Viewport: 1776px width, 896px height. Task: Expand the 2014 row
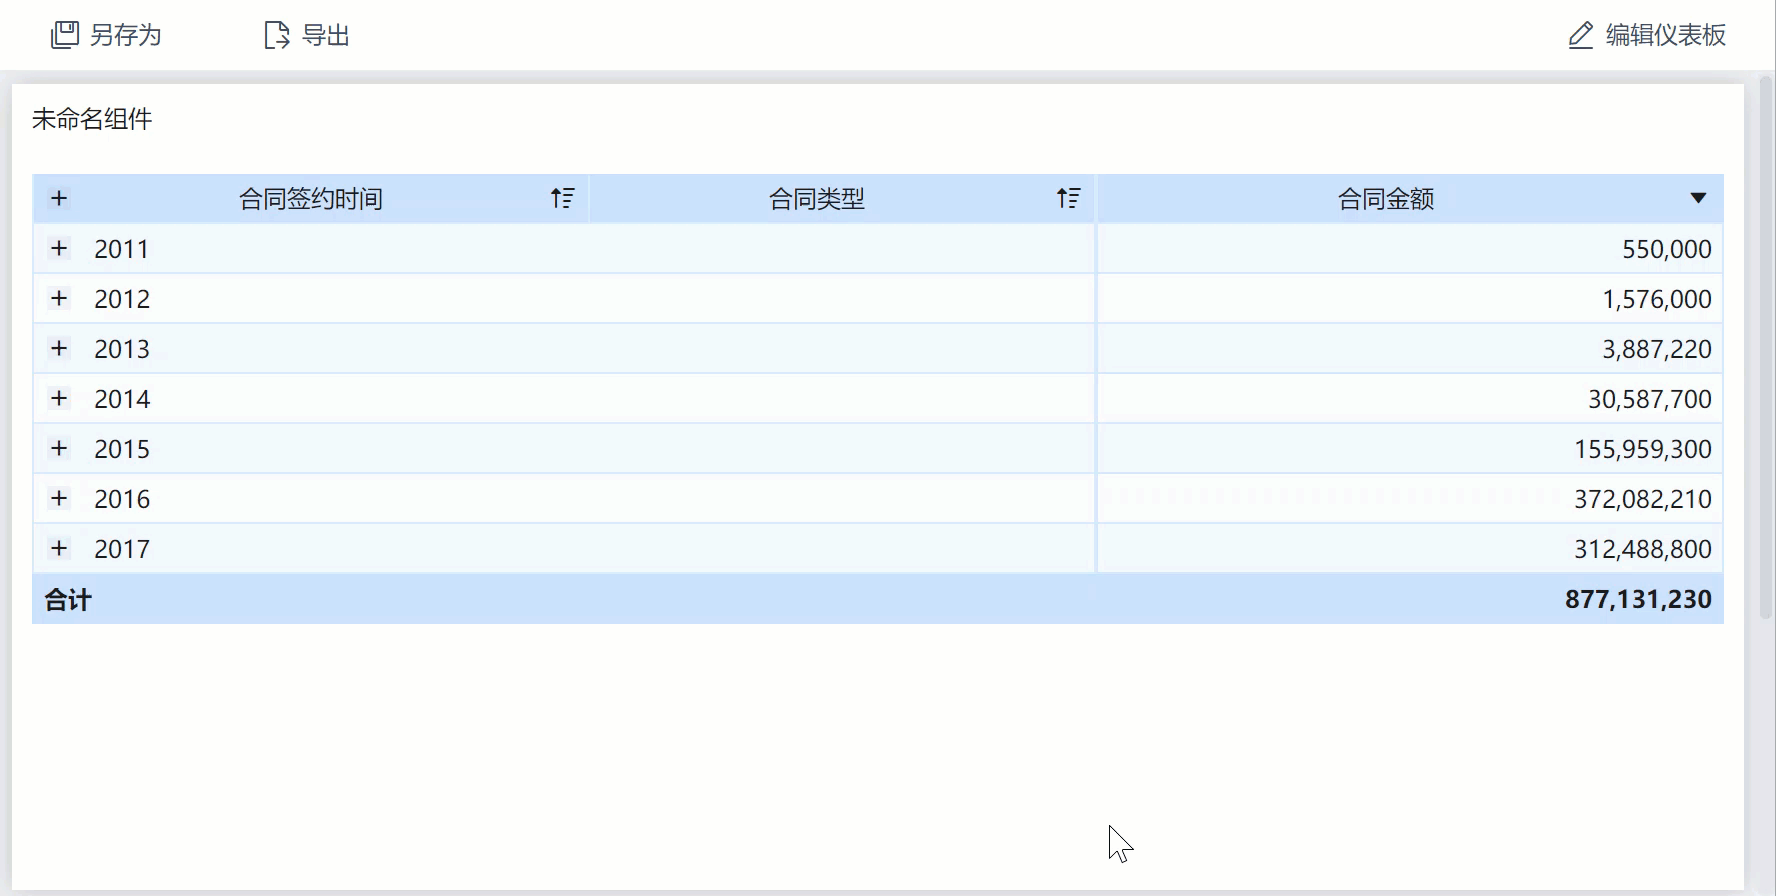59,398
